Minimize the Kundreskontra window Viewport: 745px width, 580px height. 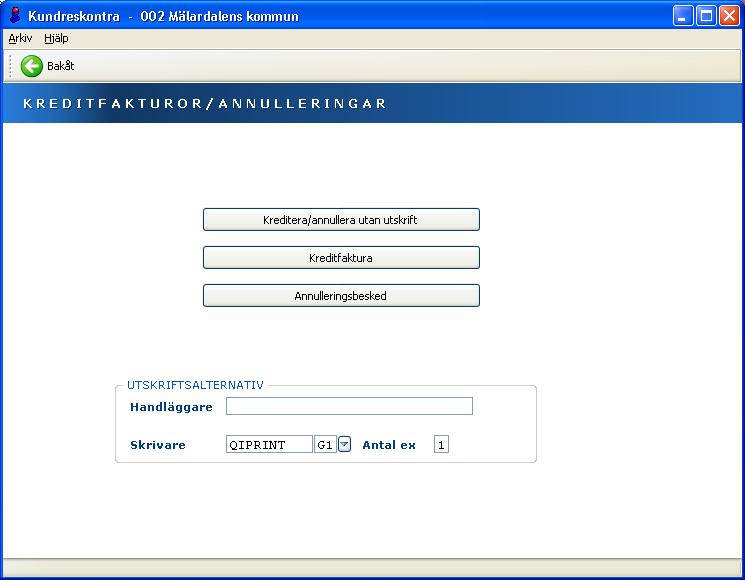683,16
